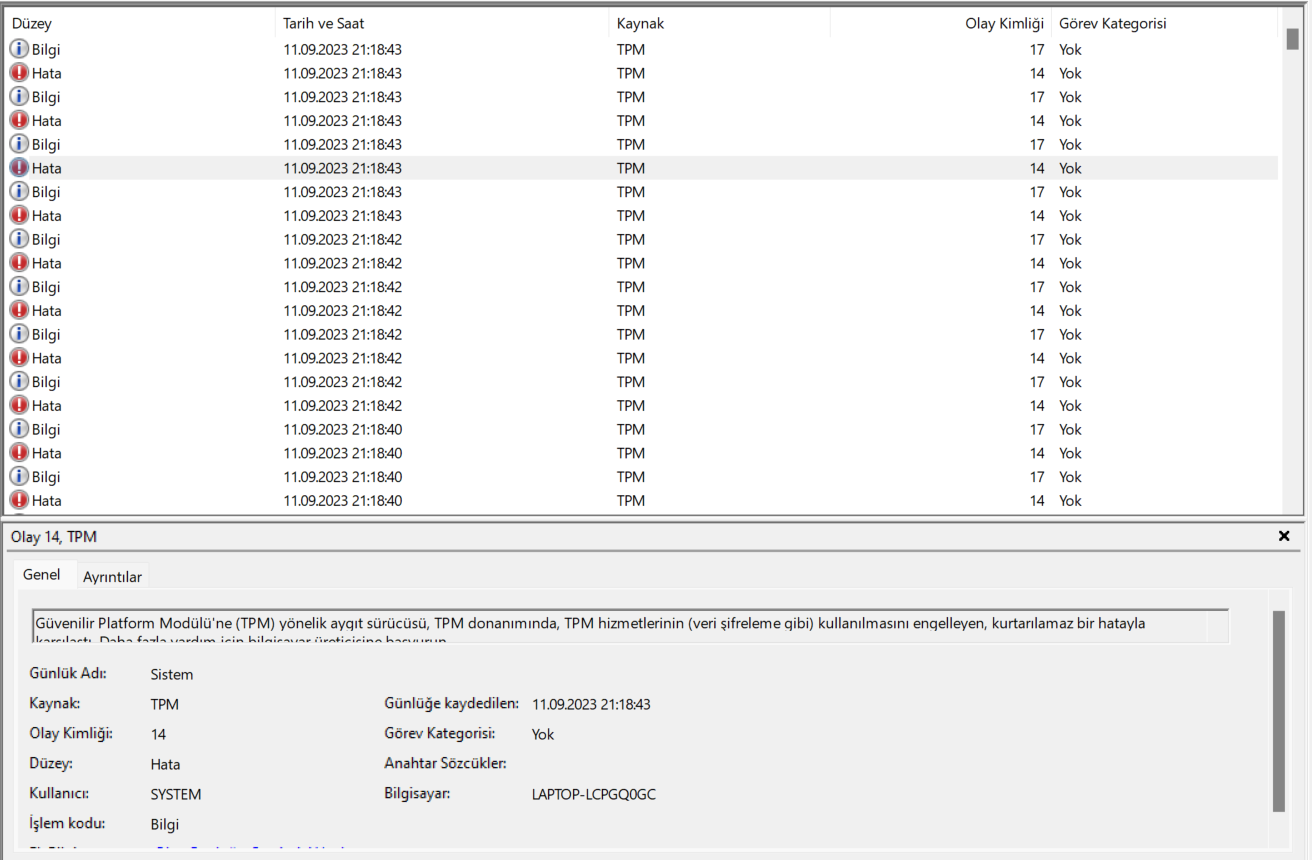Close the Olay 14, TPM details pane
1312x860 pixels.
point(1284,537)
